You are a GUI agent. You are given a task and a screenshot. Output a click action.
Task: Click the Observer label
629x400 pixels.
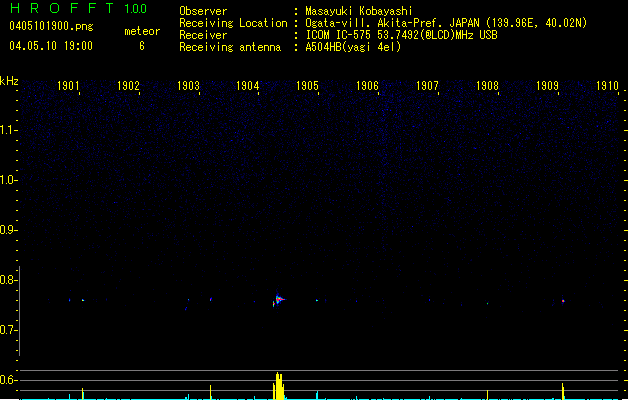[203, 11]
